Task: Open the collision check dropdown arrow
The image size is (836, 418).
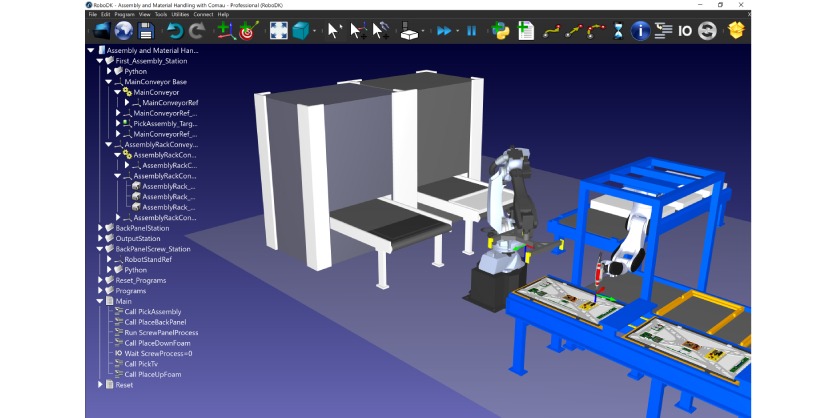Action: 423,31
